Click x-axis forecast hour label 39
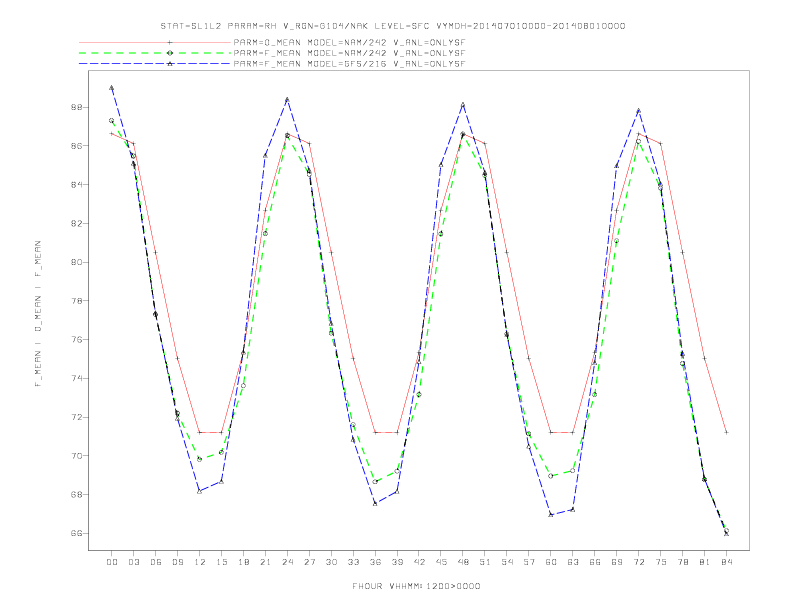 [x=397, y=562]
